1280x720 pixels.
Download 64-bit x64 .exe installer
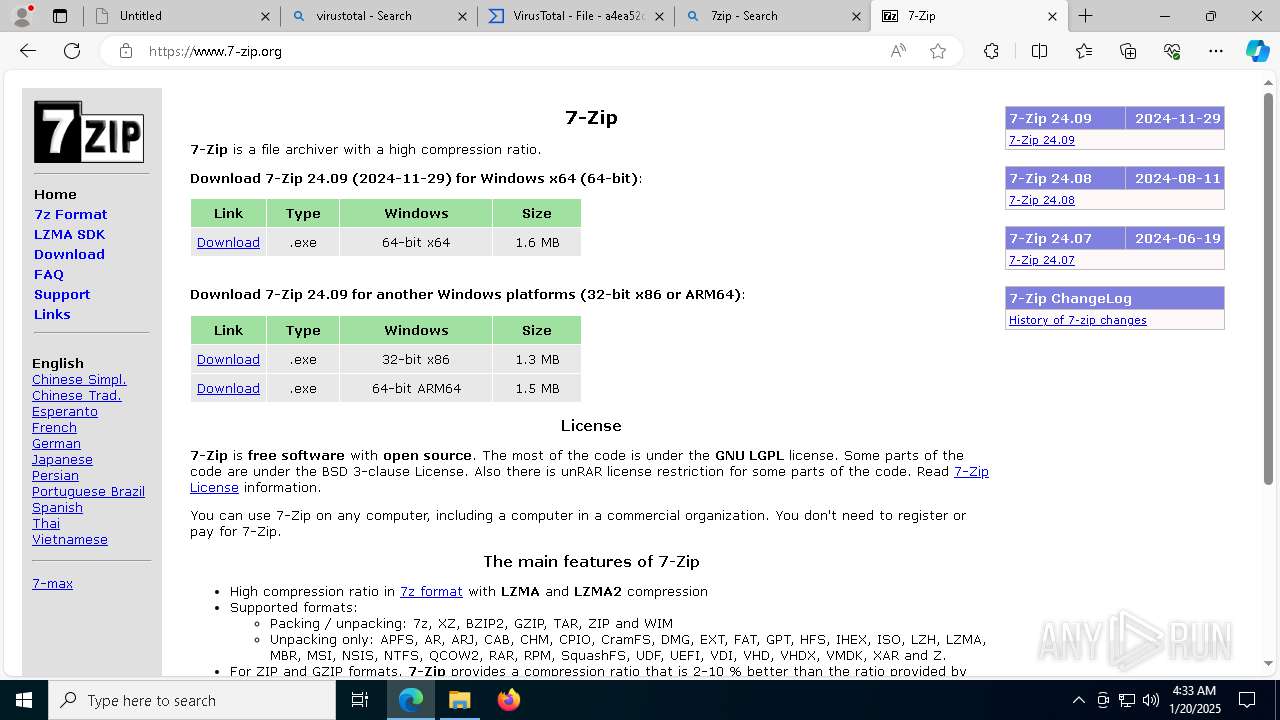click(228, 242)
